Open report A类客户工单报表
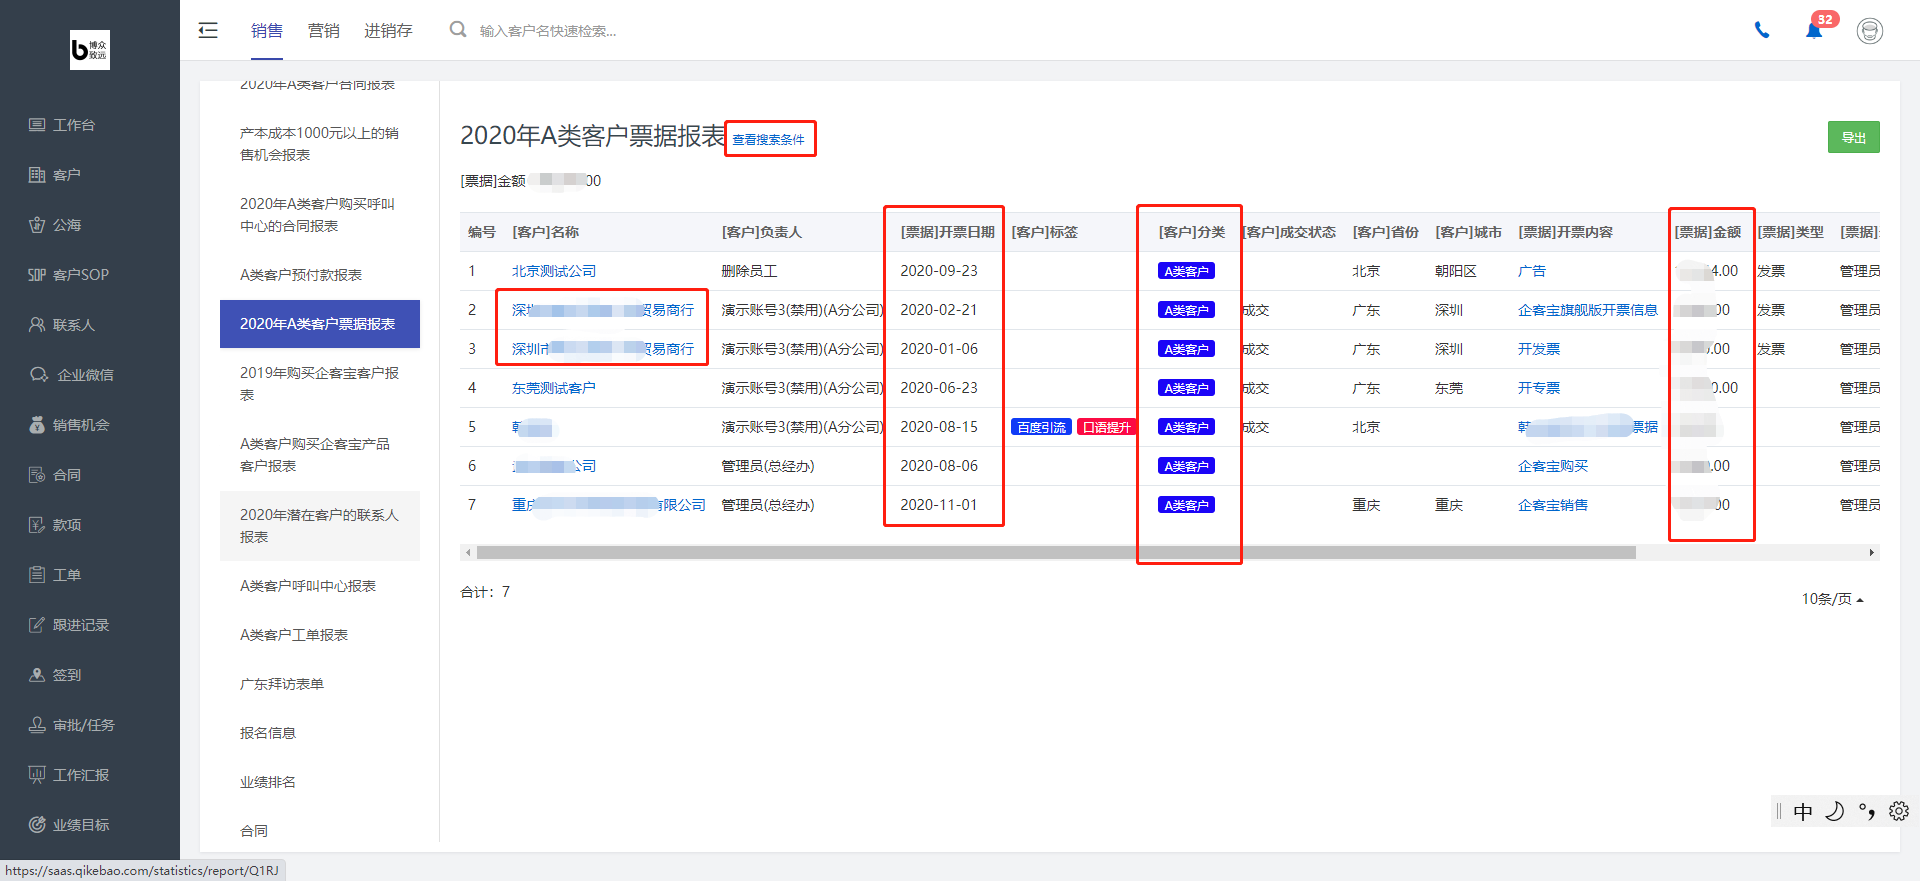Image resolution: width=1920 pixels, height=881 pixels. point(320,635)
